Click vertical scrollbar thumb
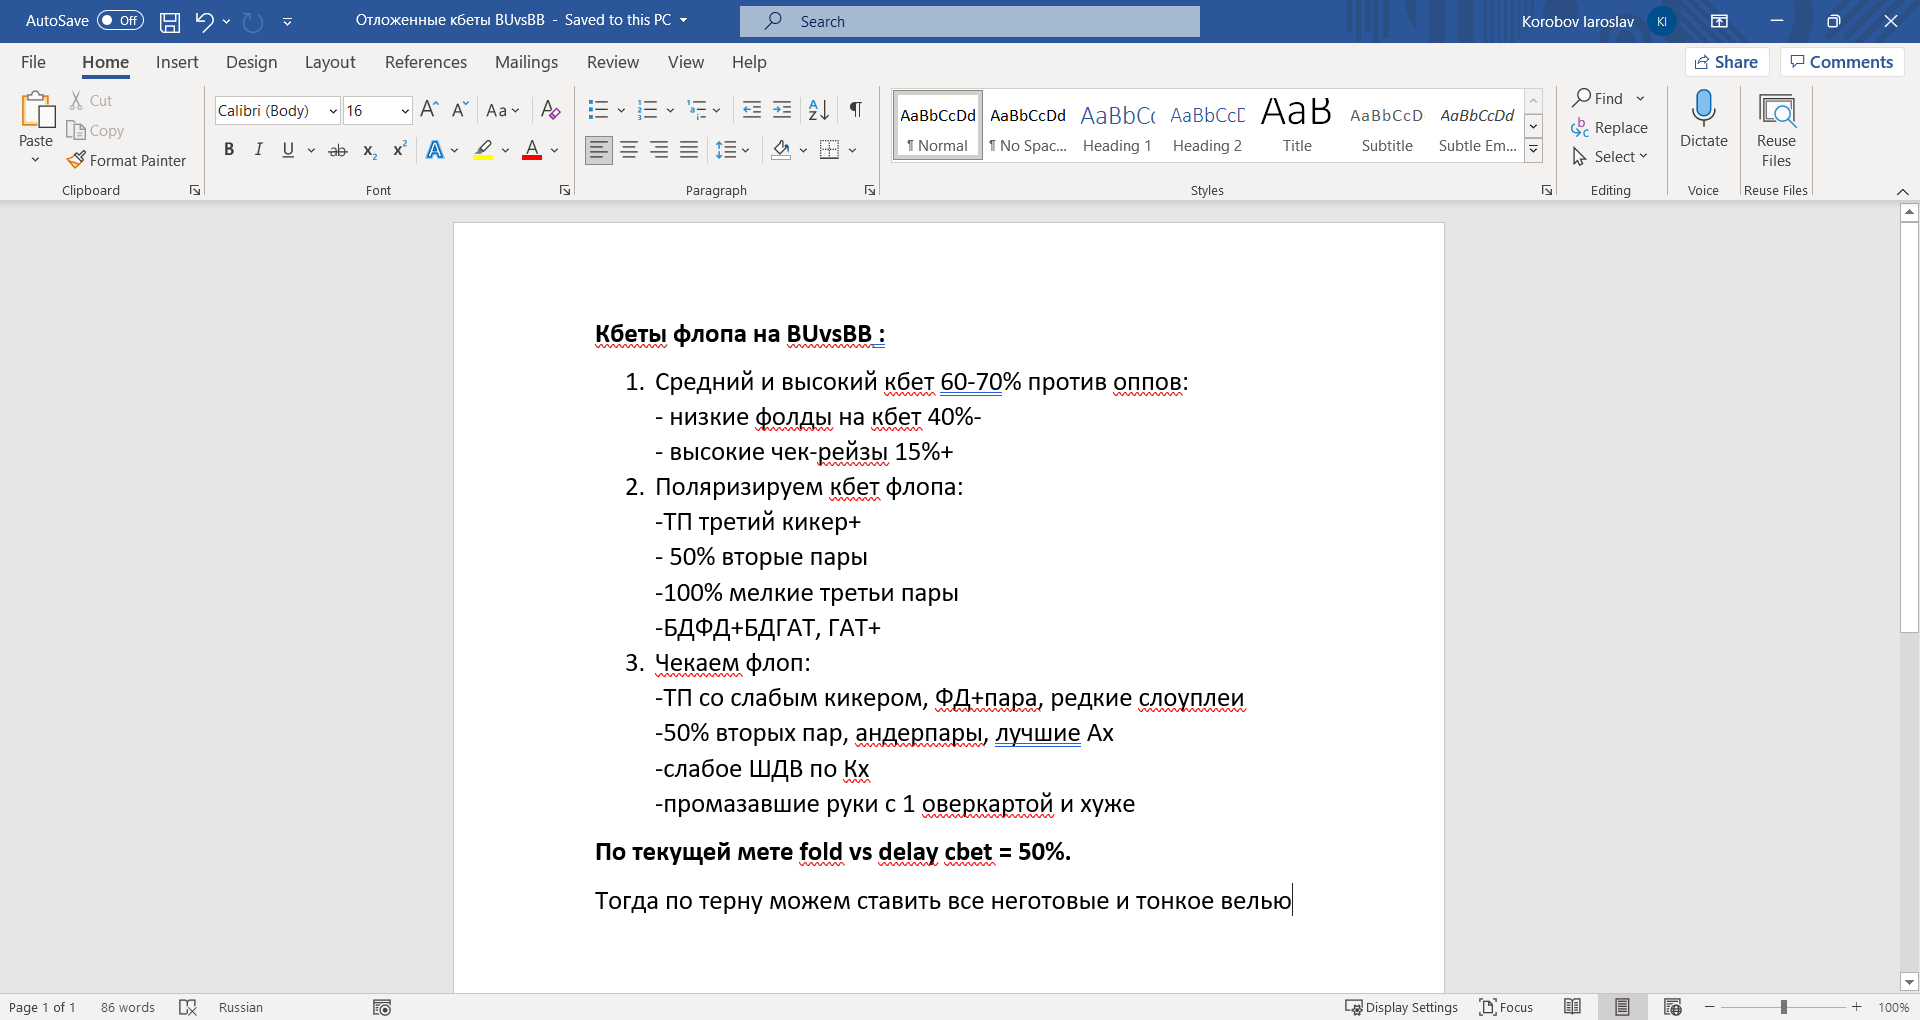1920x1020 pixels. pos(1909,427)
